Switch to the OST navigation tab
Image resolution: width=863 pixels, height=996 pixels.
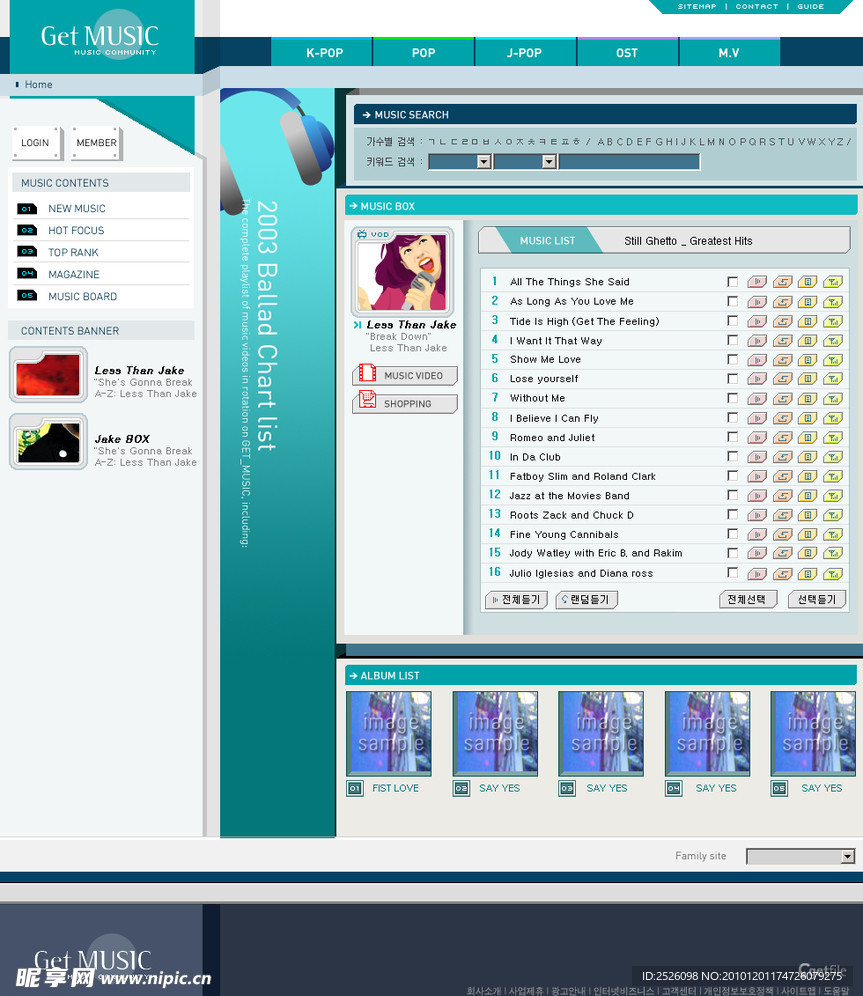(627, 53)
